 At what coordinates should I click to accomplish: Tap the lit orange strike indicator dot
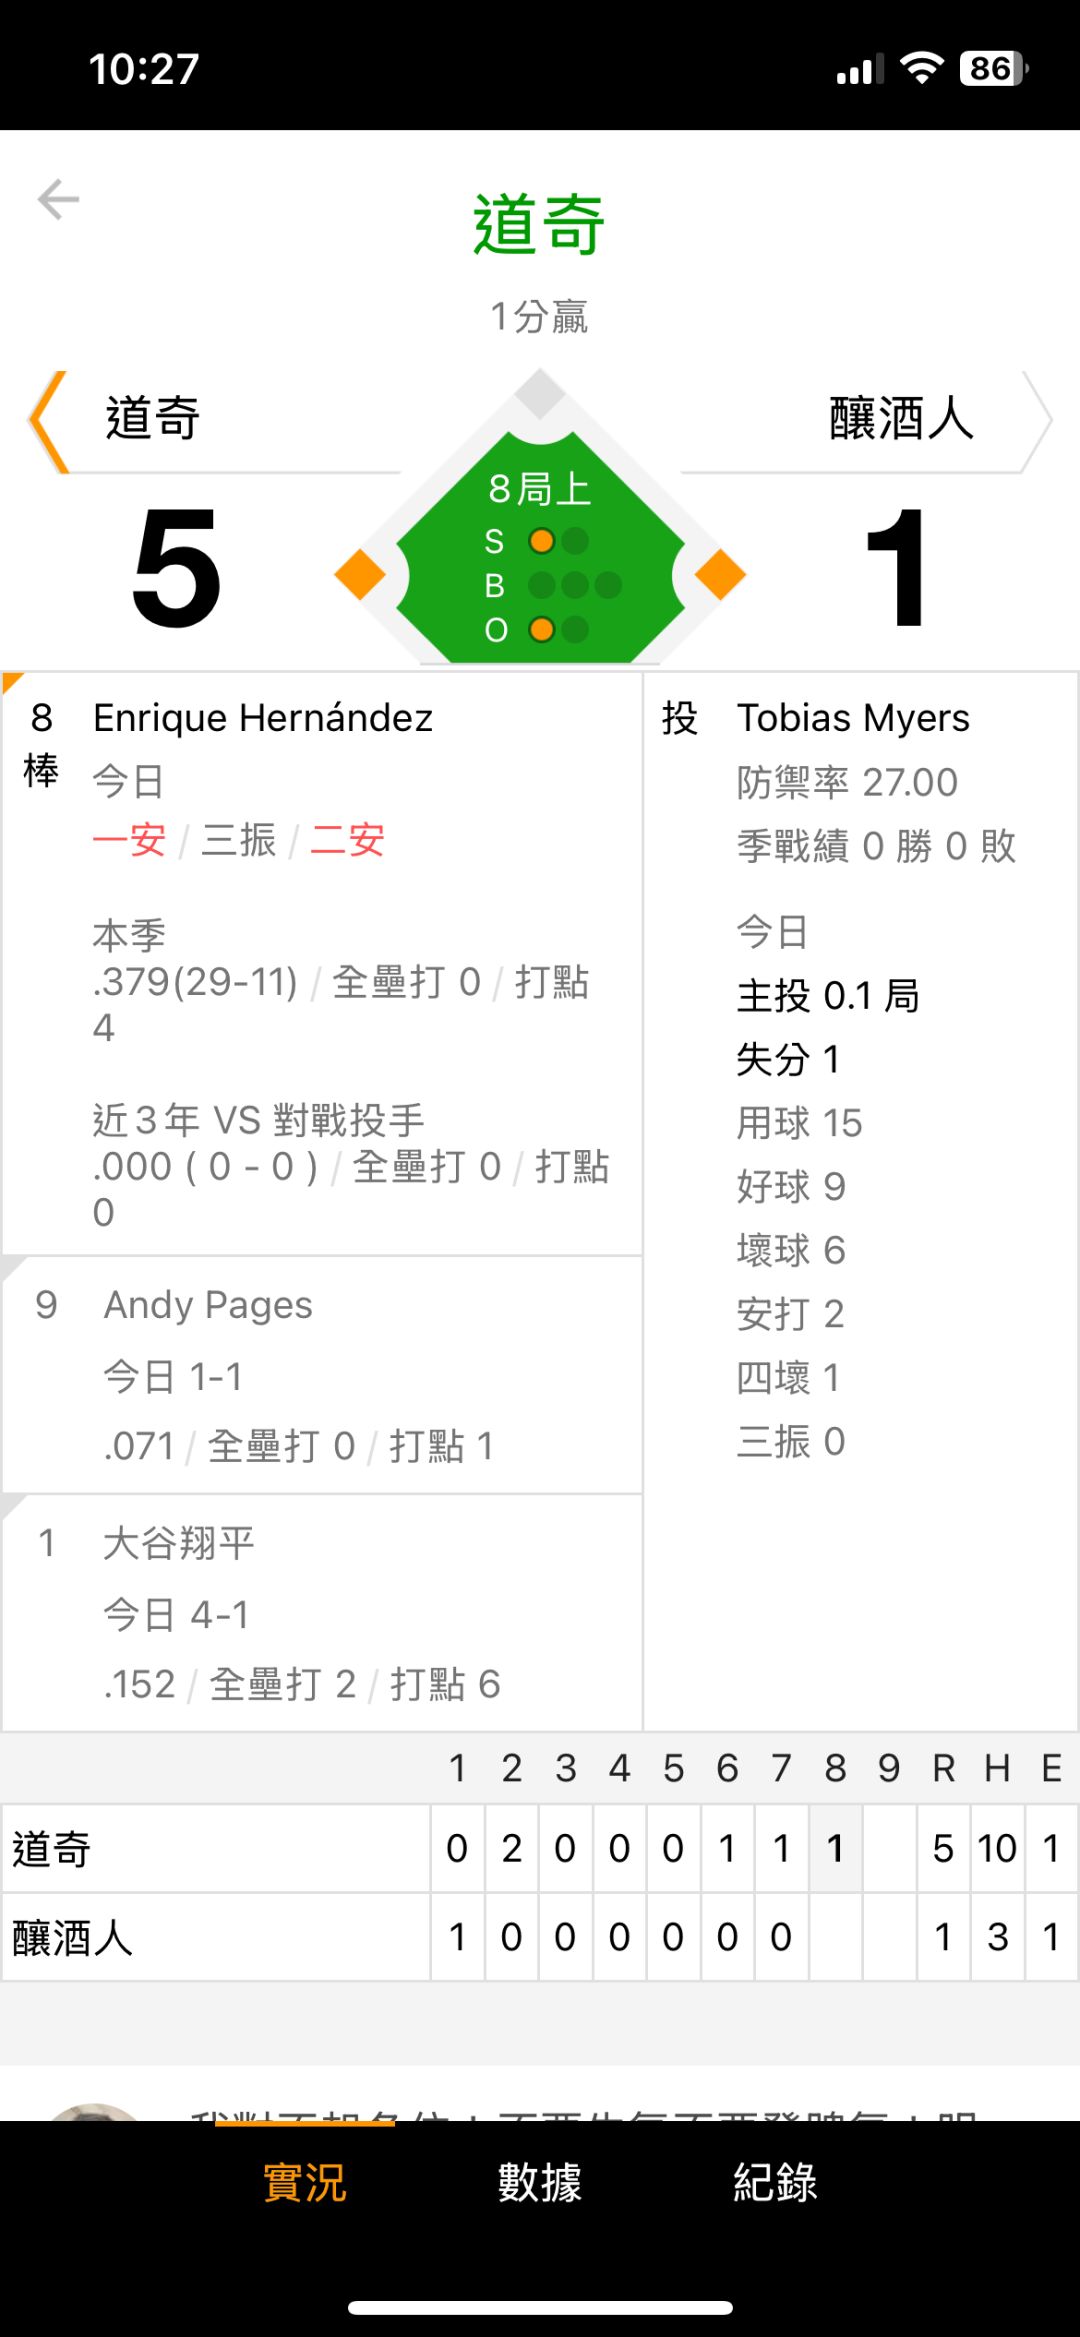coord(542,541)
